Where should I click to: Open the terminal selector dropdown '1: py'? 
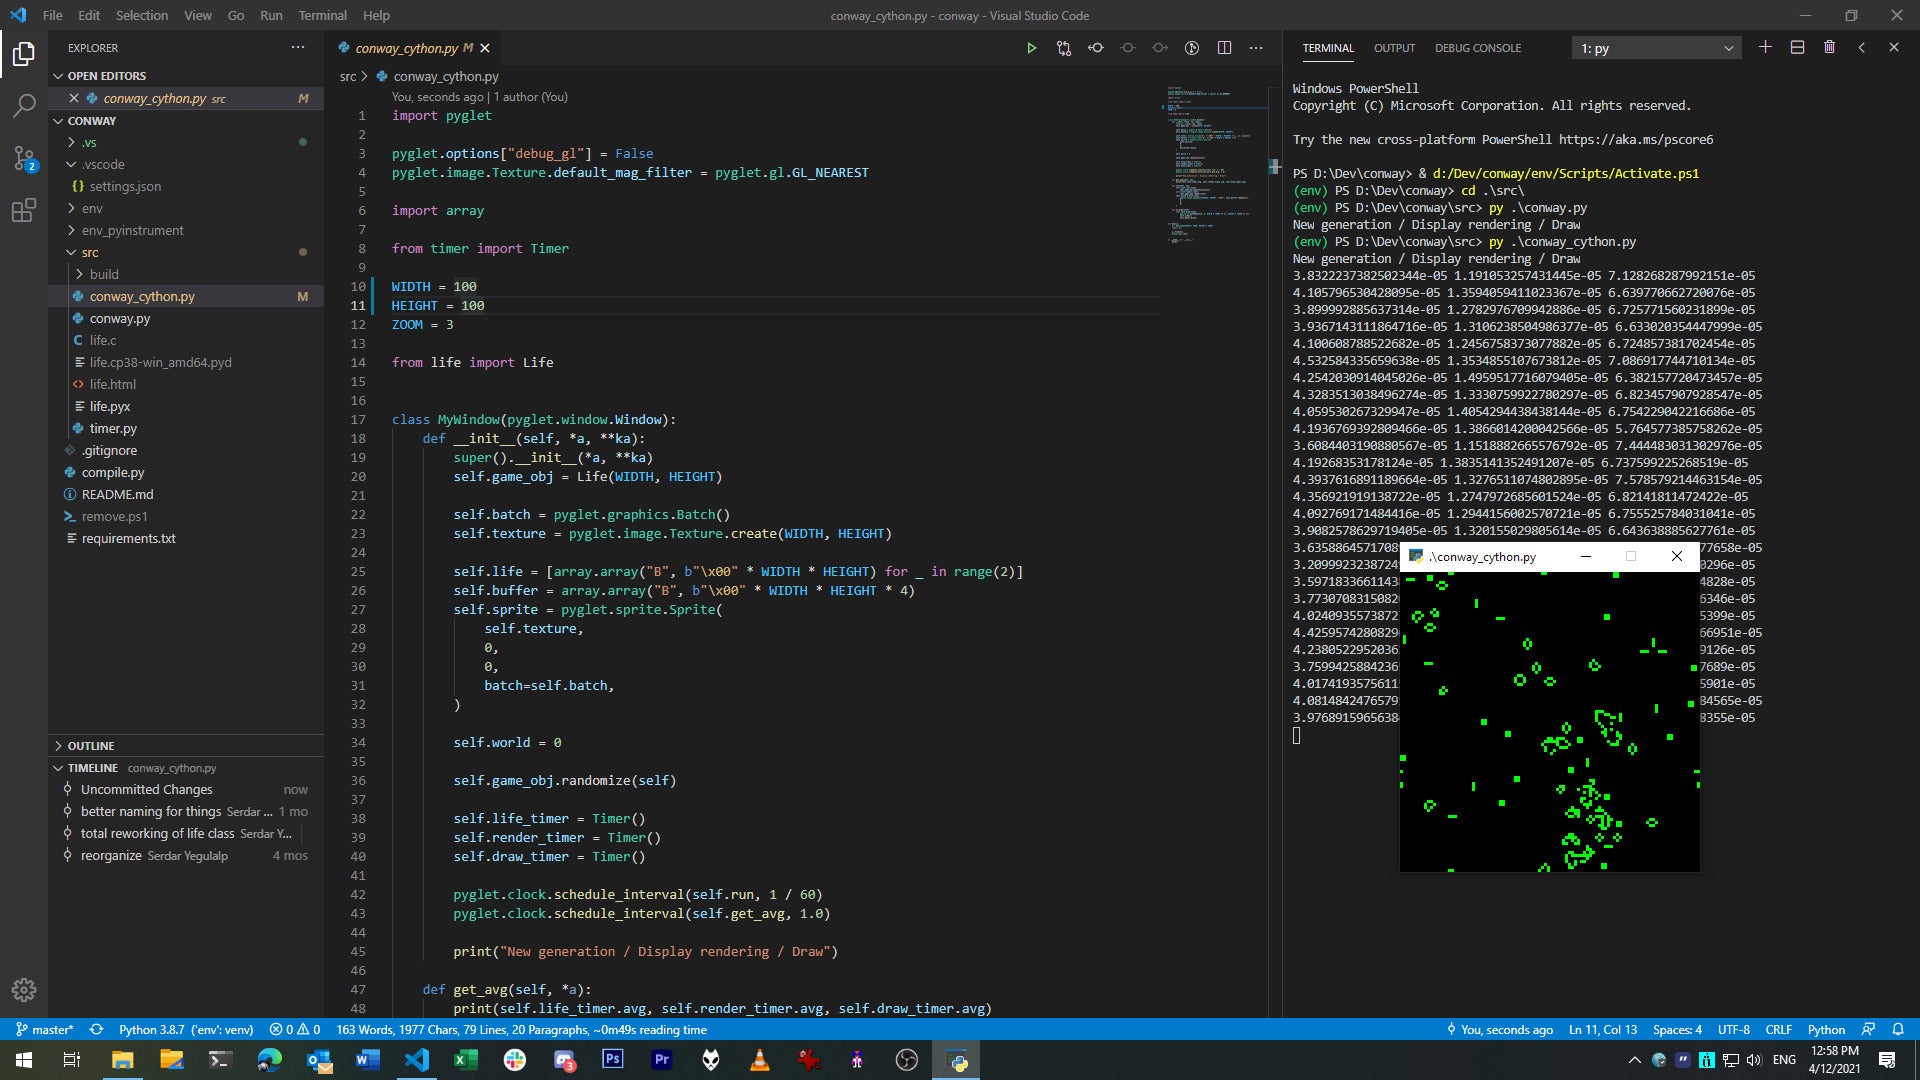(x=1656, y=48)
